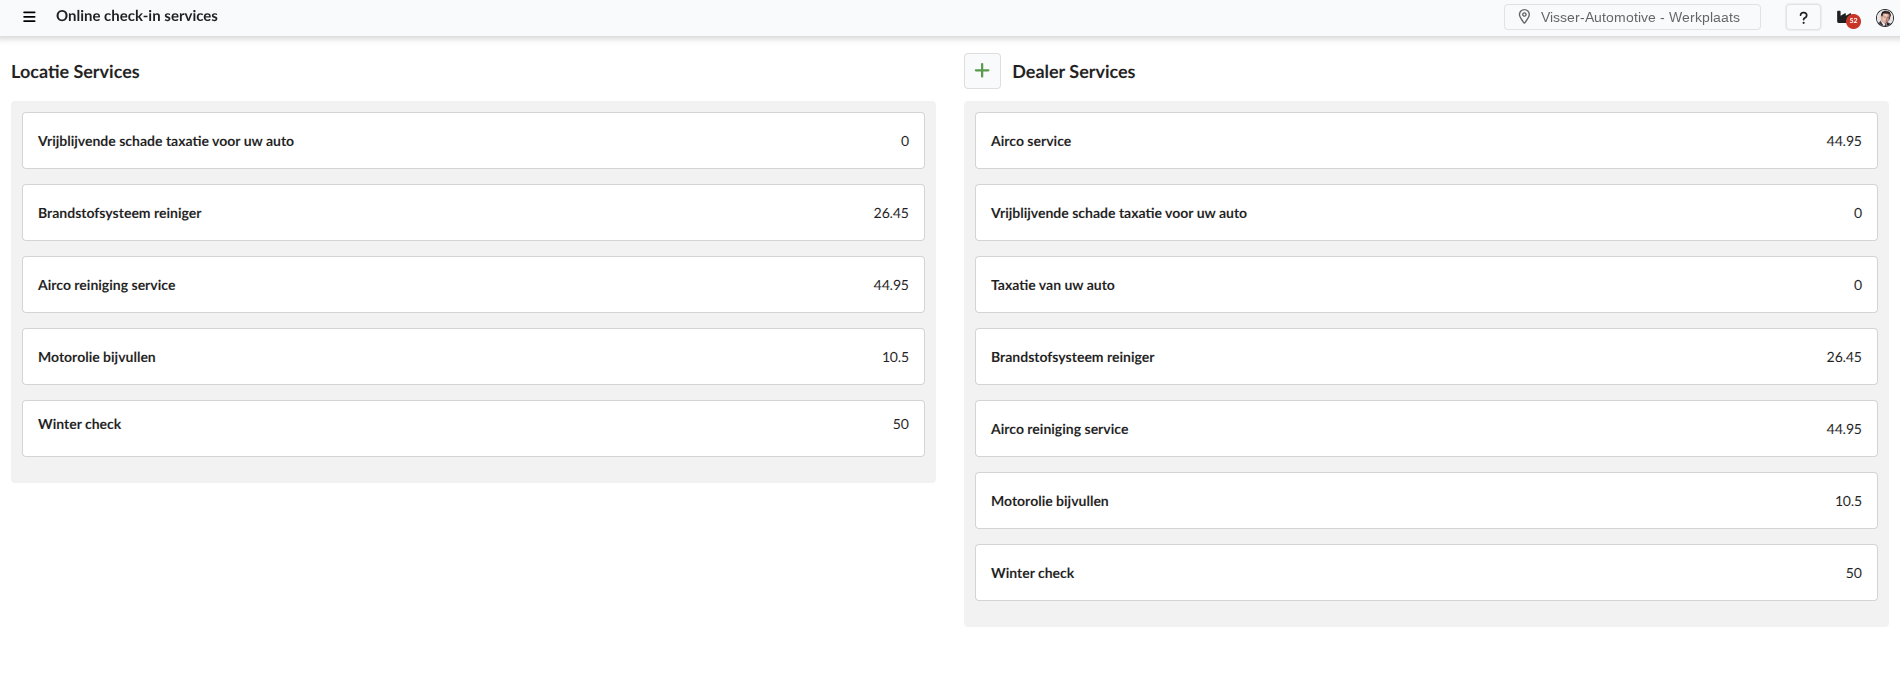Select Brandstofsysteem reiniger in Locatie Services
Viewport: 1900px width, 691px height.
[x=473, y=213]
